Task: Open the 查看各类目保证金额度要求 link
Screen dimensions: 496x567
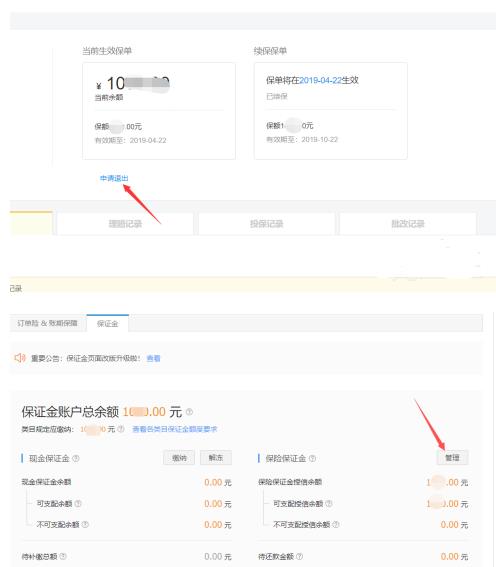Action: click(x=175, y=429)
